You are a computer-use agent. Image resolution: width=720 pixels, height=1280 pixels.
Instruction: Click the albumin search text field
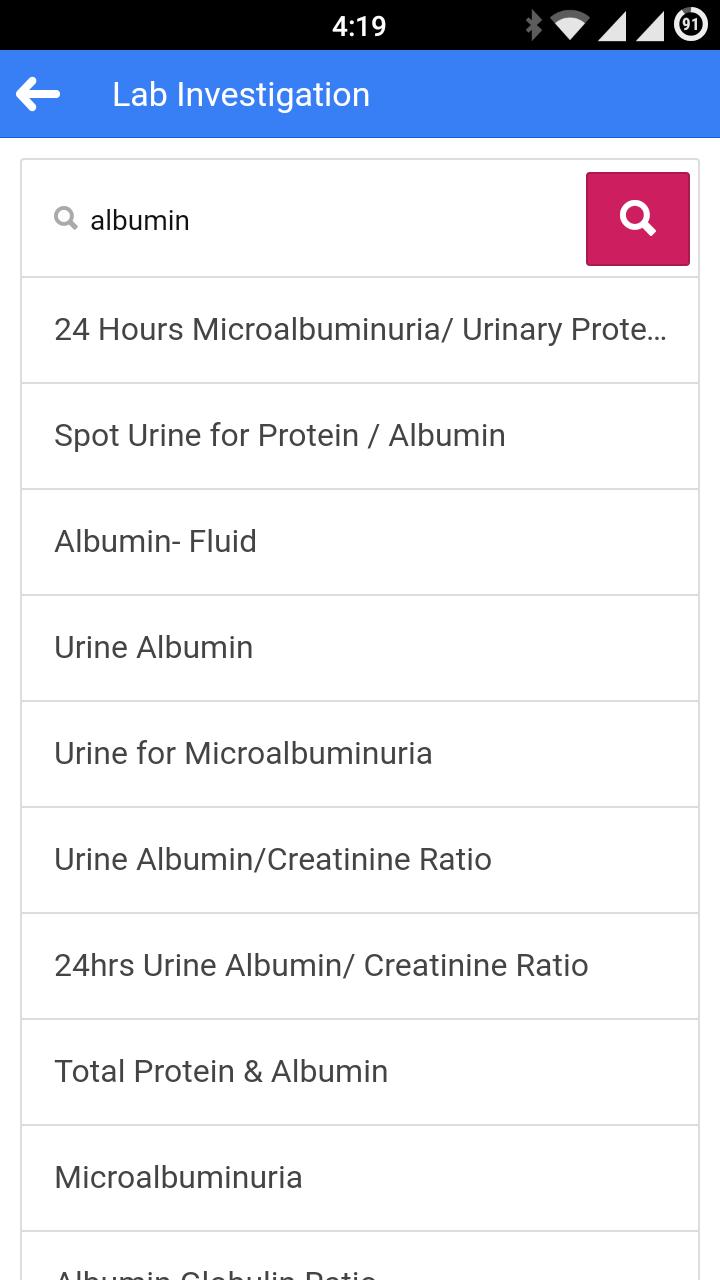320,220
